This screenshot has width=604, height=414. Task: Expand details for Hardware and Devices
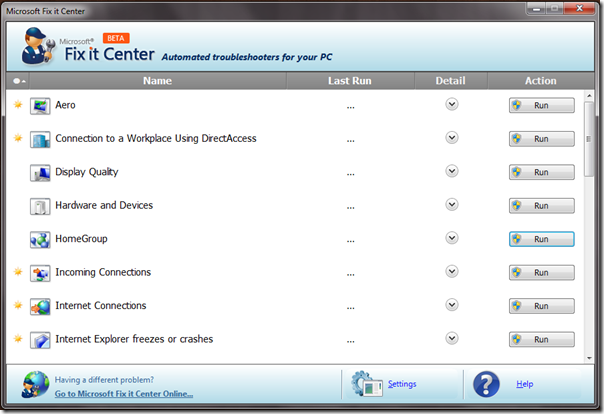tap(452, 204)
